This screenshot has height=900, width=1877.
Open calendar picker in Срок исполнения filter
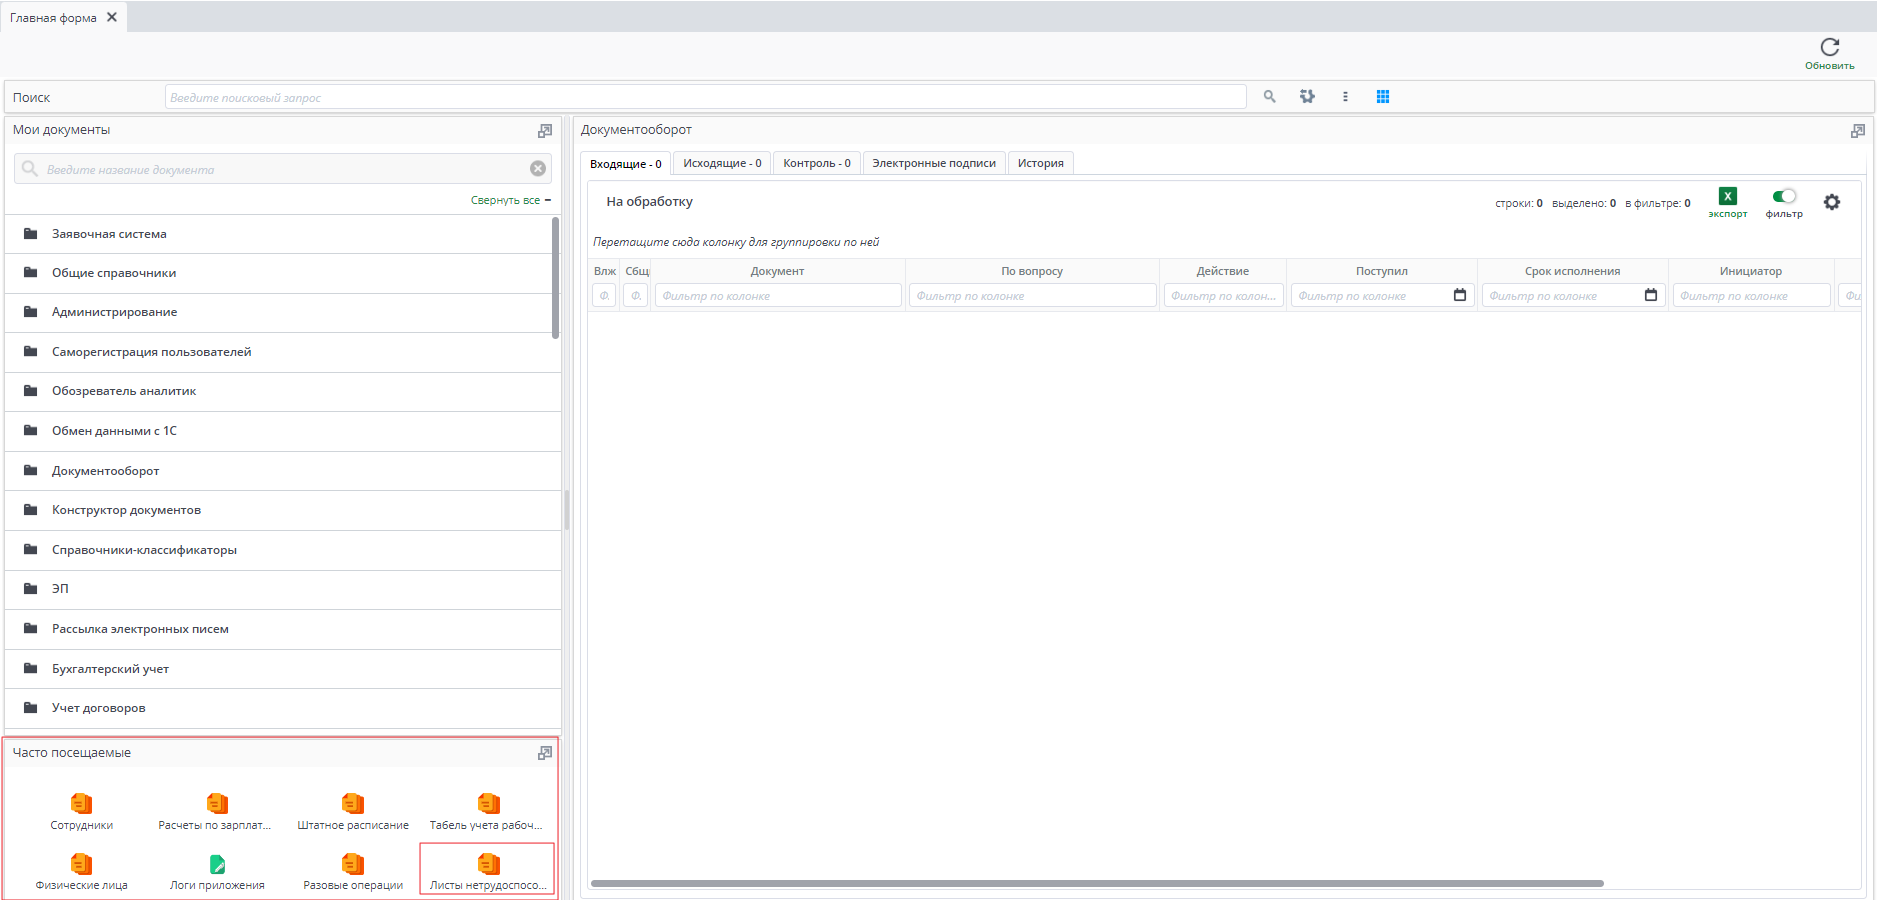click(1651, 295)
